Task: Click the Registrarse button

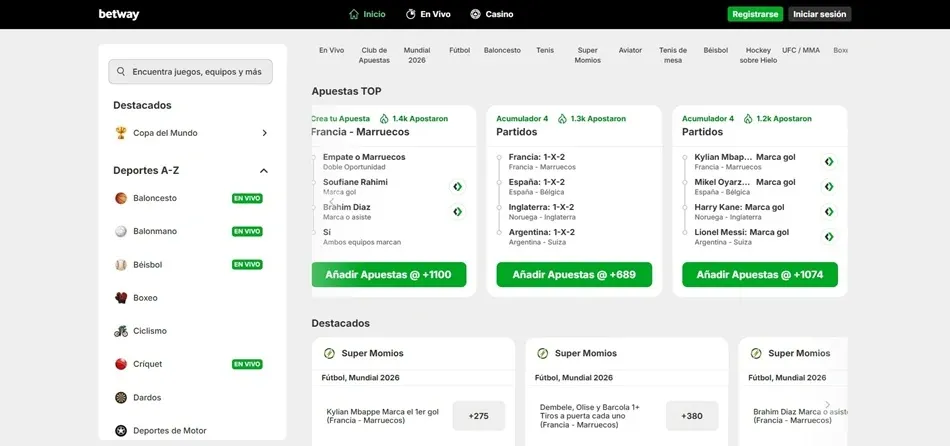Action: (755, 15)
